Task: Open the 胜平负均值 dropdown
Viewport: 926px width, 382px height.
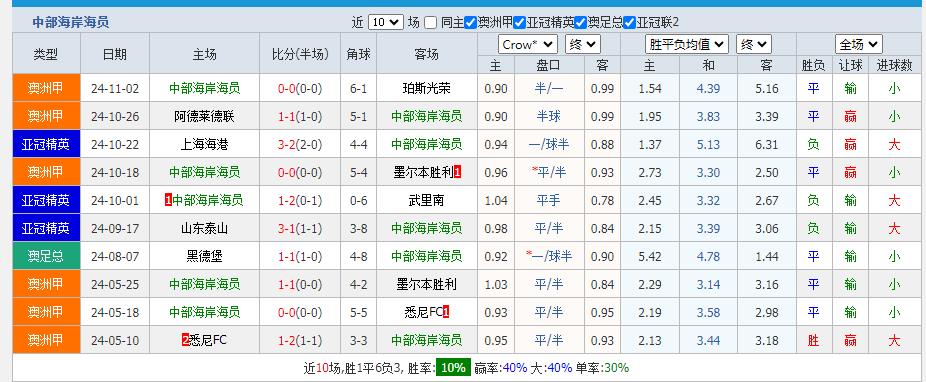Action: tap(687, 44)
